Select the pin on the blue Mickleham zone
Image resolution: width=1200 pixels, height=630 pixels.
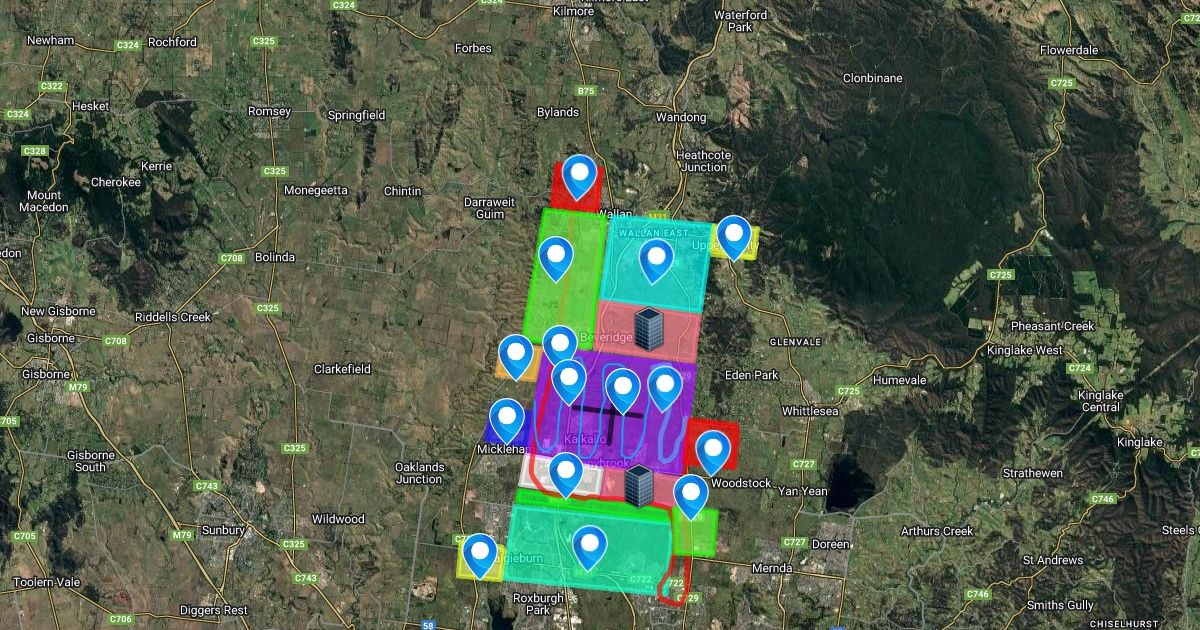pyautogui.click(x=507, y=420)
